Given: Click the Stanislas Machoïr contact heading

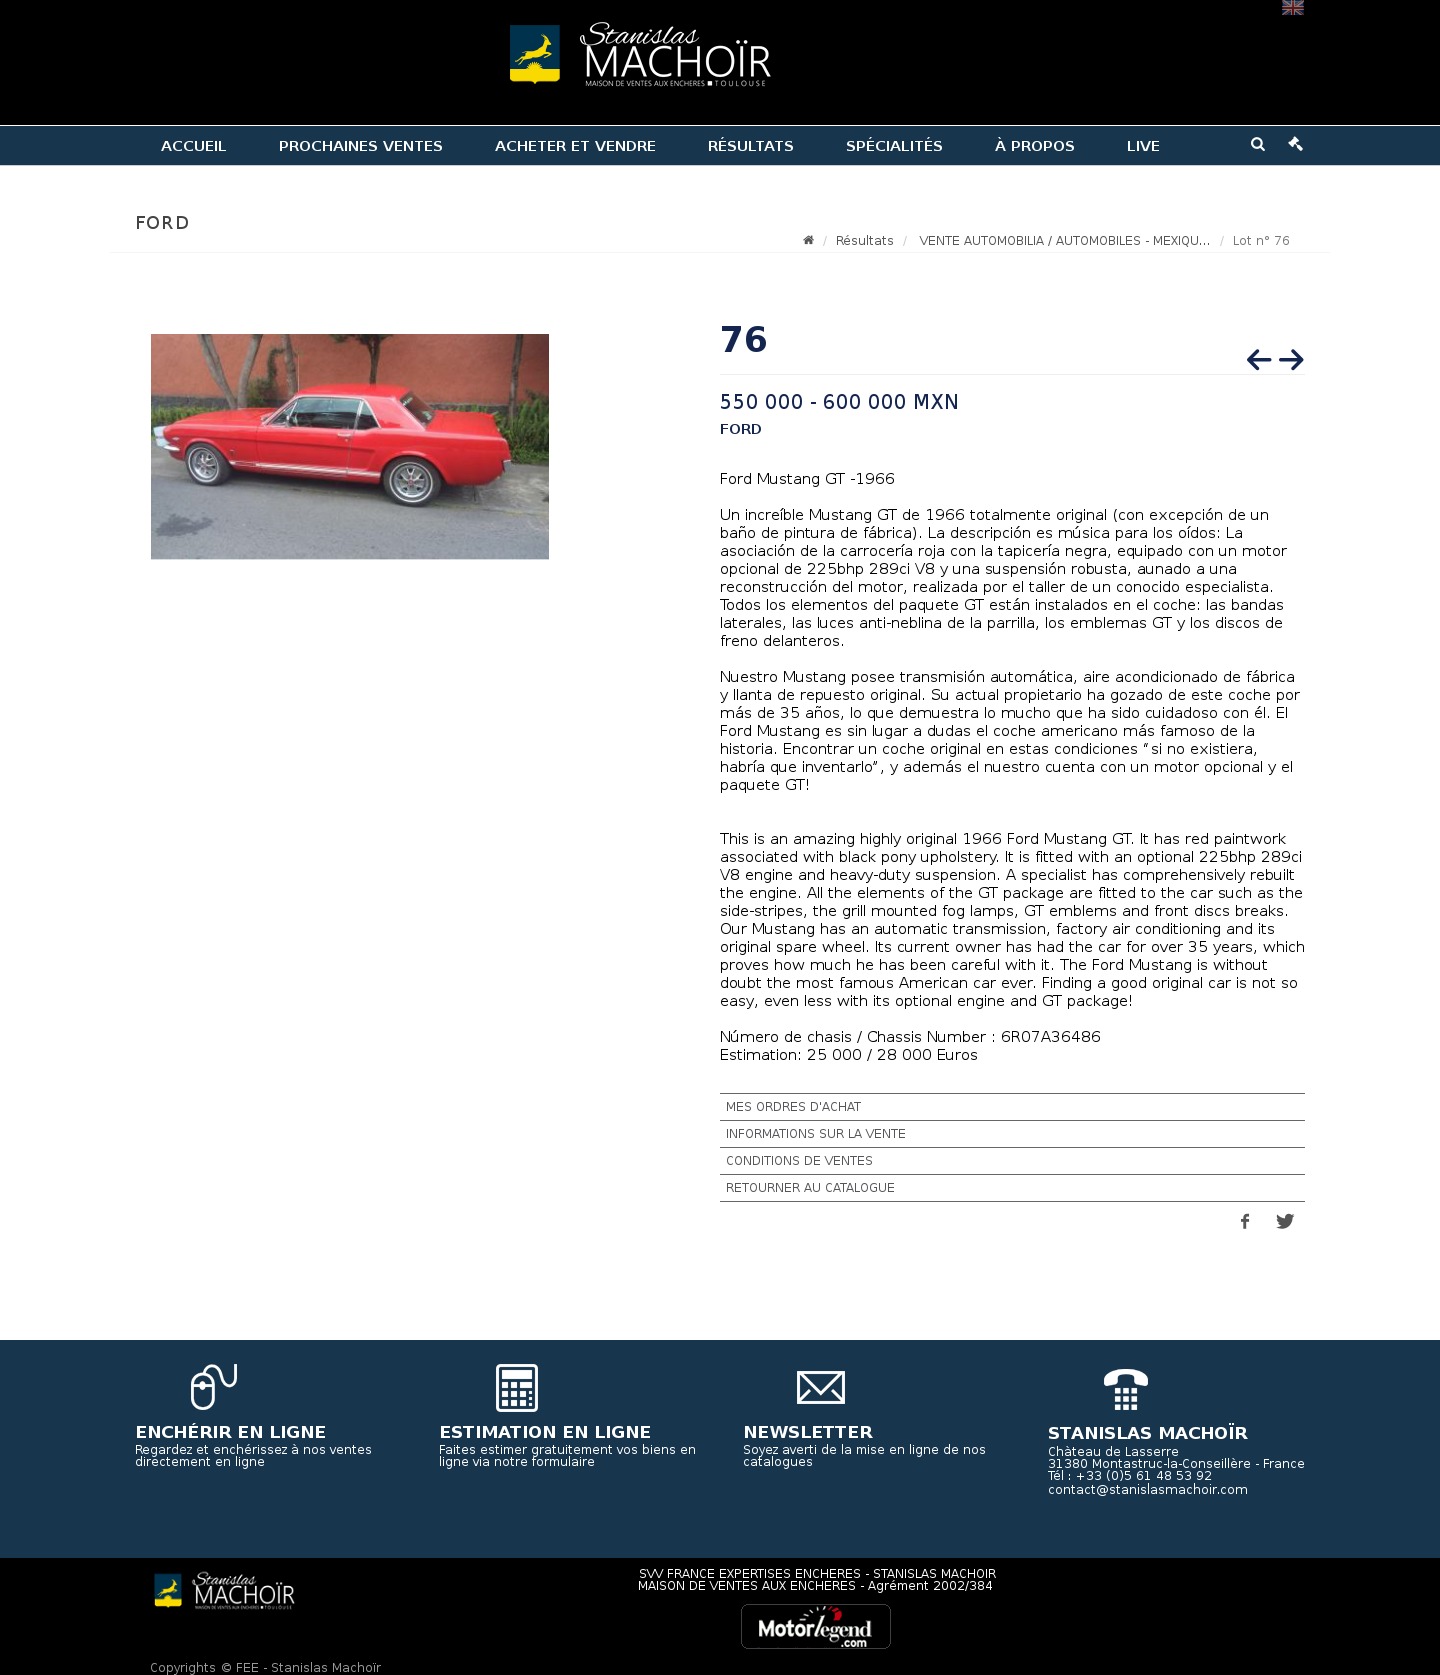Looking at the screenshot, I should click(x=1148, y=1433).
